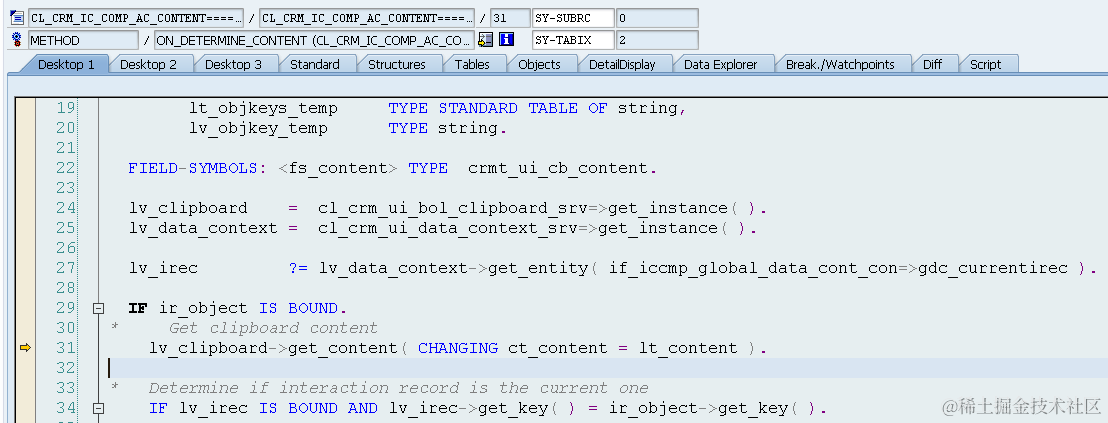Click the variable lv_objkey_temp on line 20
The width and height of the screenshot is (1108, 423).
pyautogui.click(x=259, y=129)
